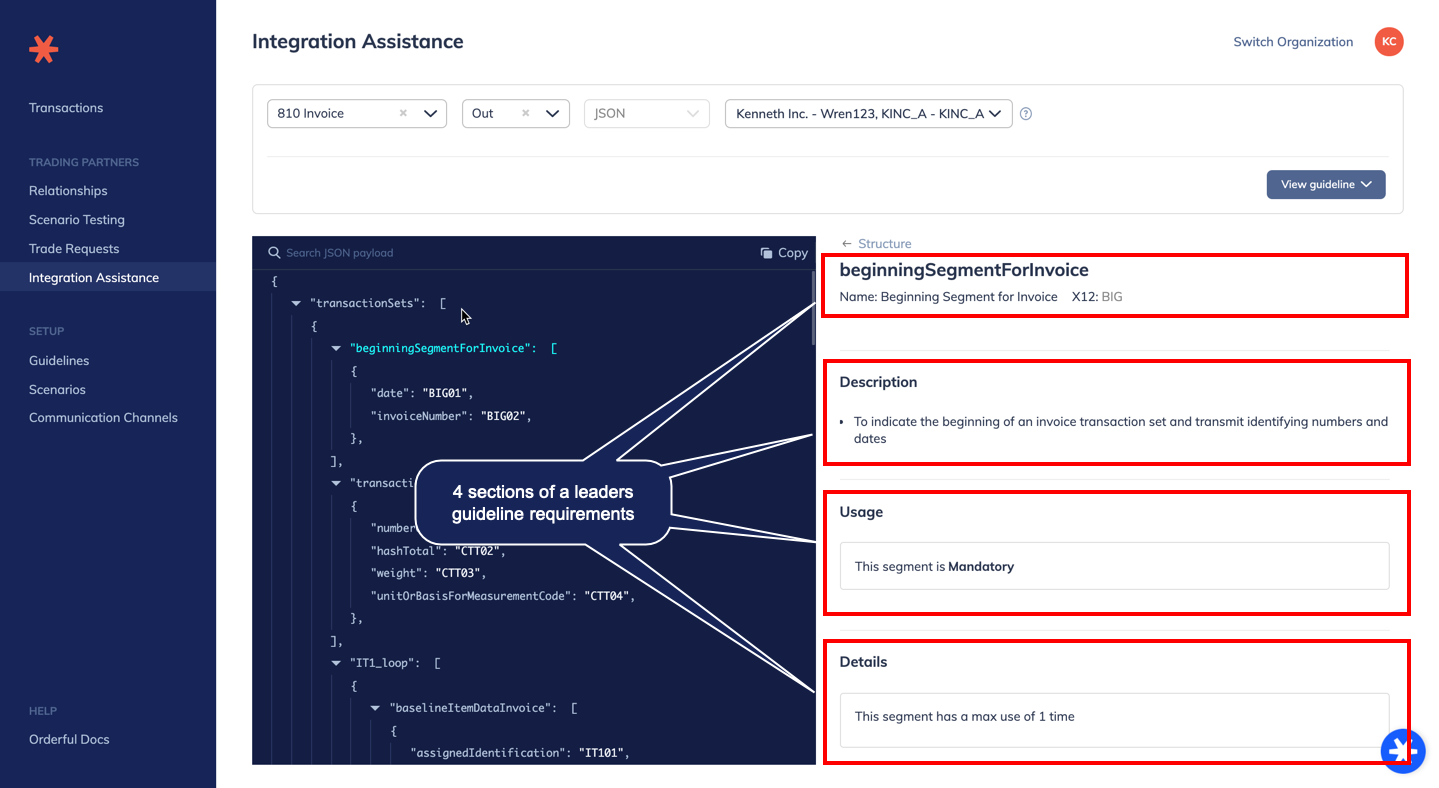Click the X12: BIG label
The image size is (1439, 788).
[1097, 297]
